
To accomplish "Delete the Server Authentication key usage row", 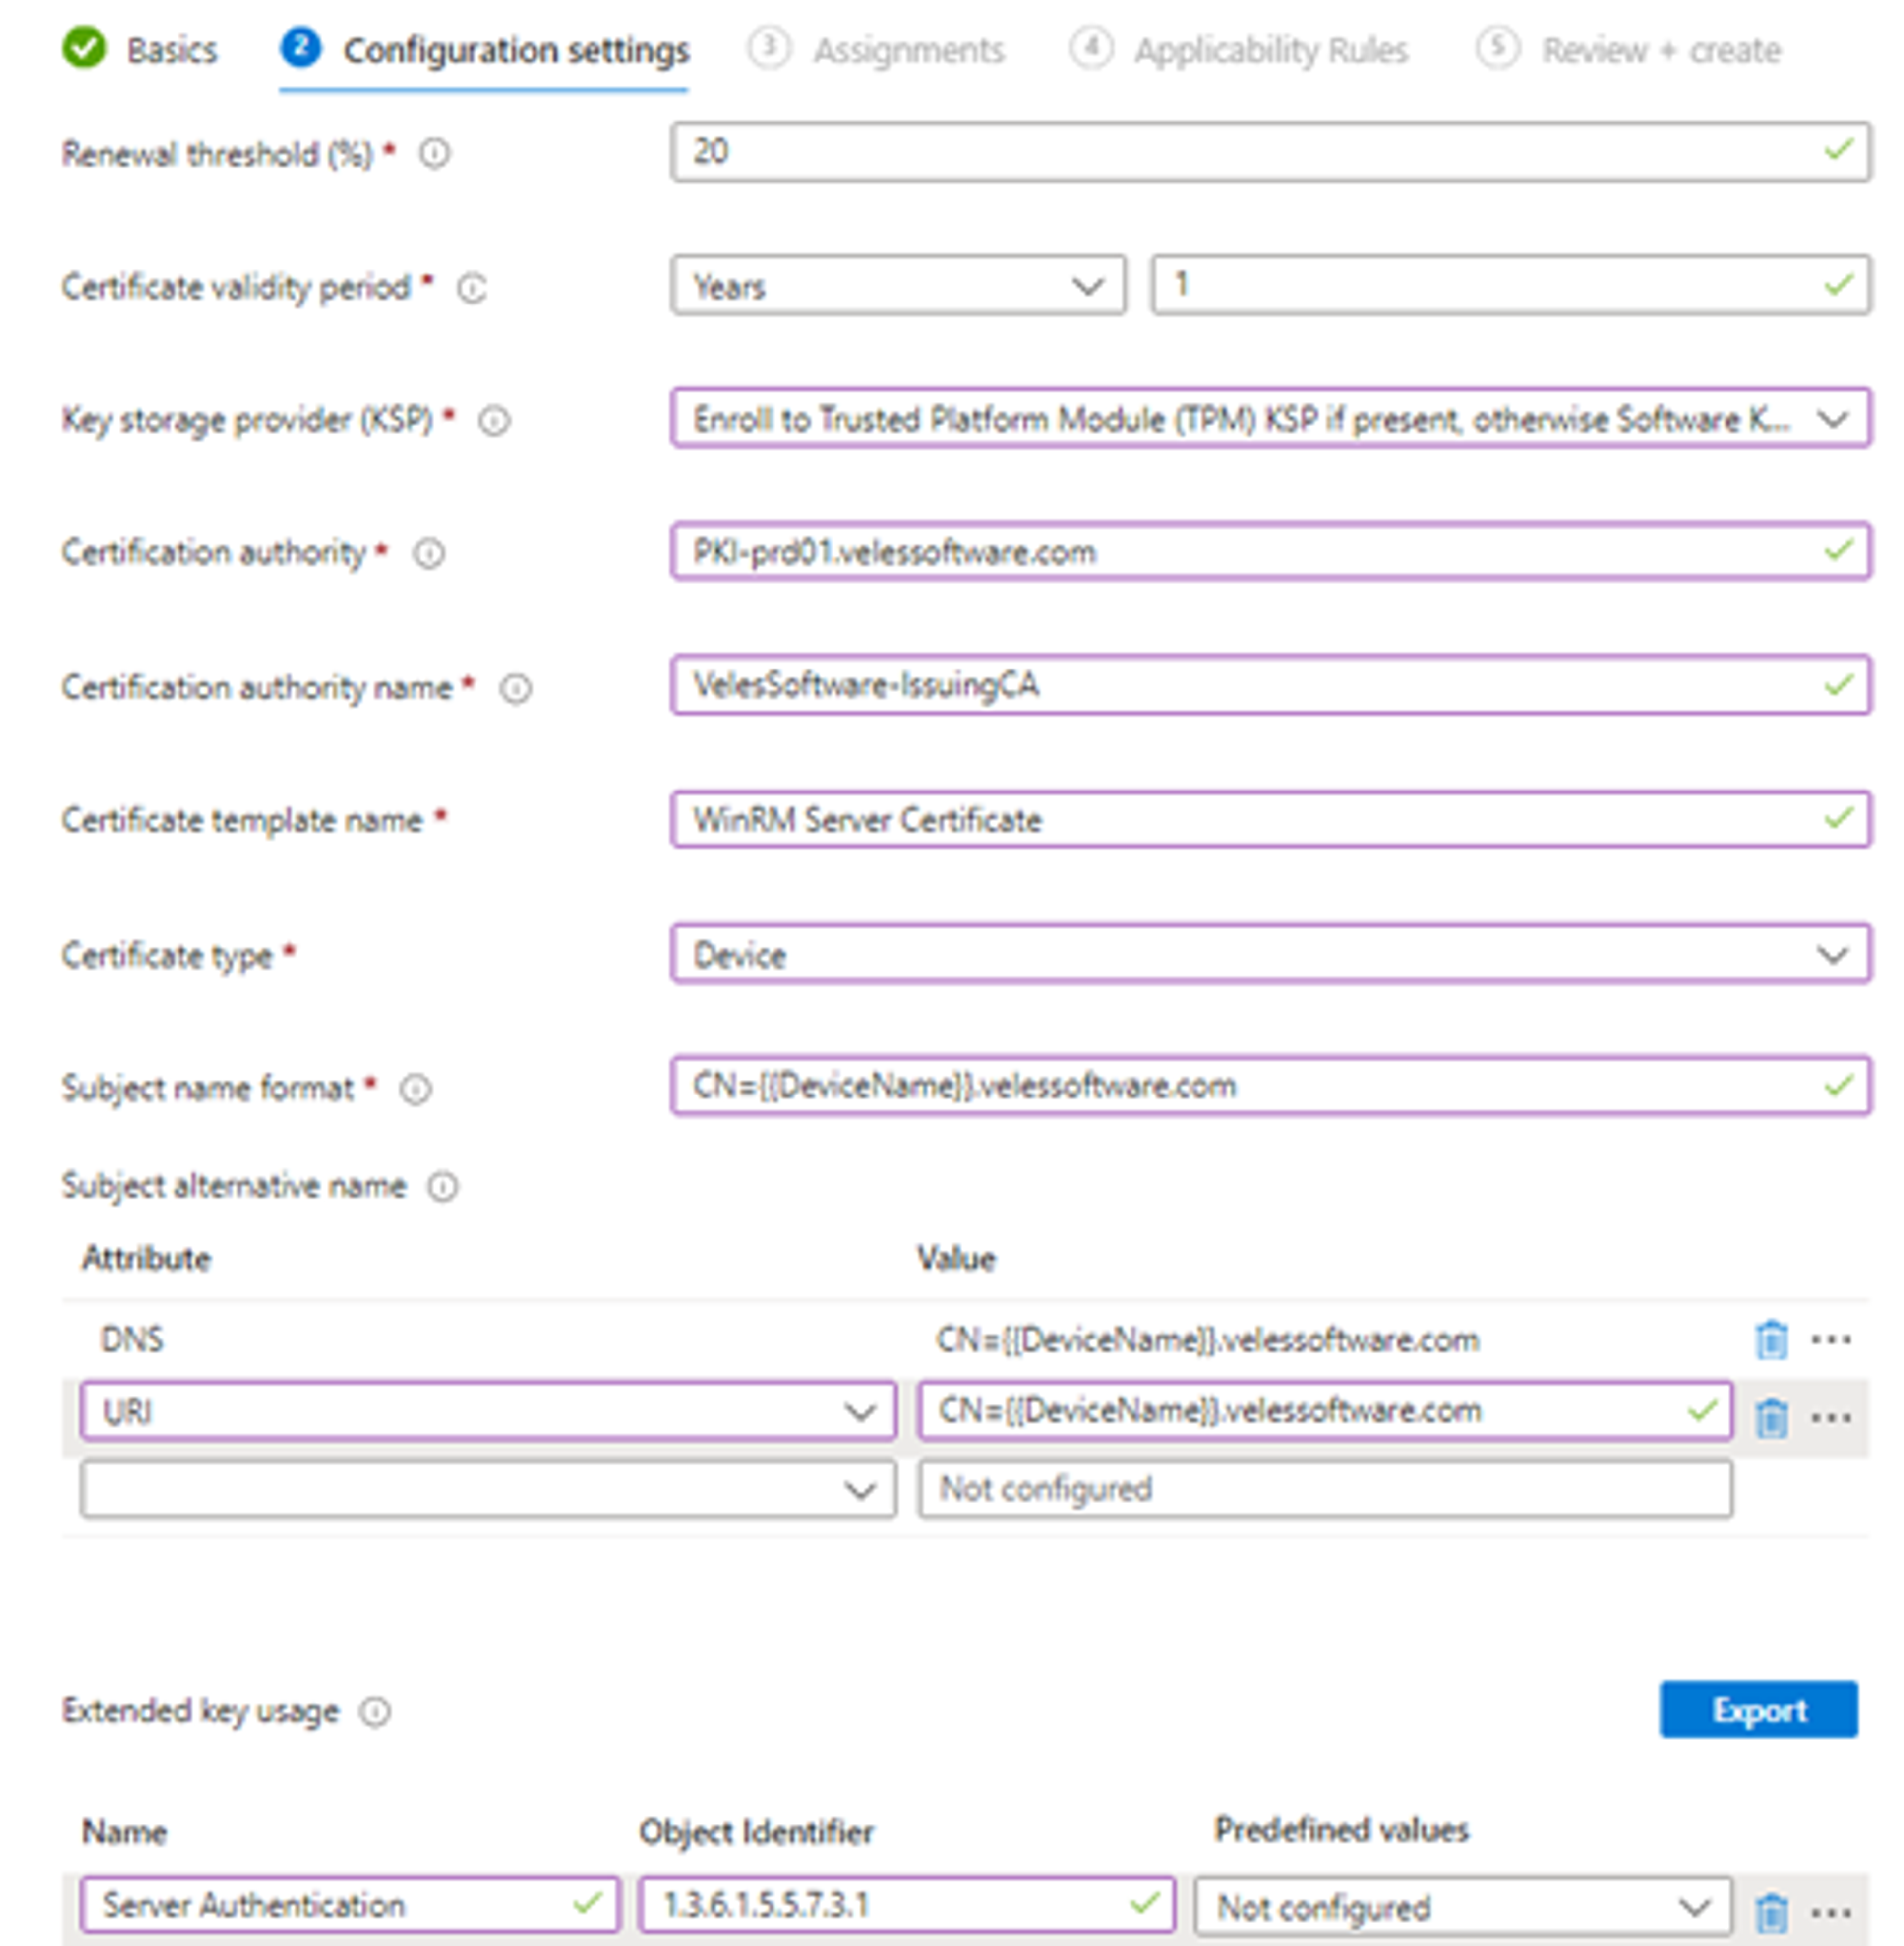I will click(x=1771, y=1912).
